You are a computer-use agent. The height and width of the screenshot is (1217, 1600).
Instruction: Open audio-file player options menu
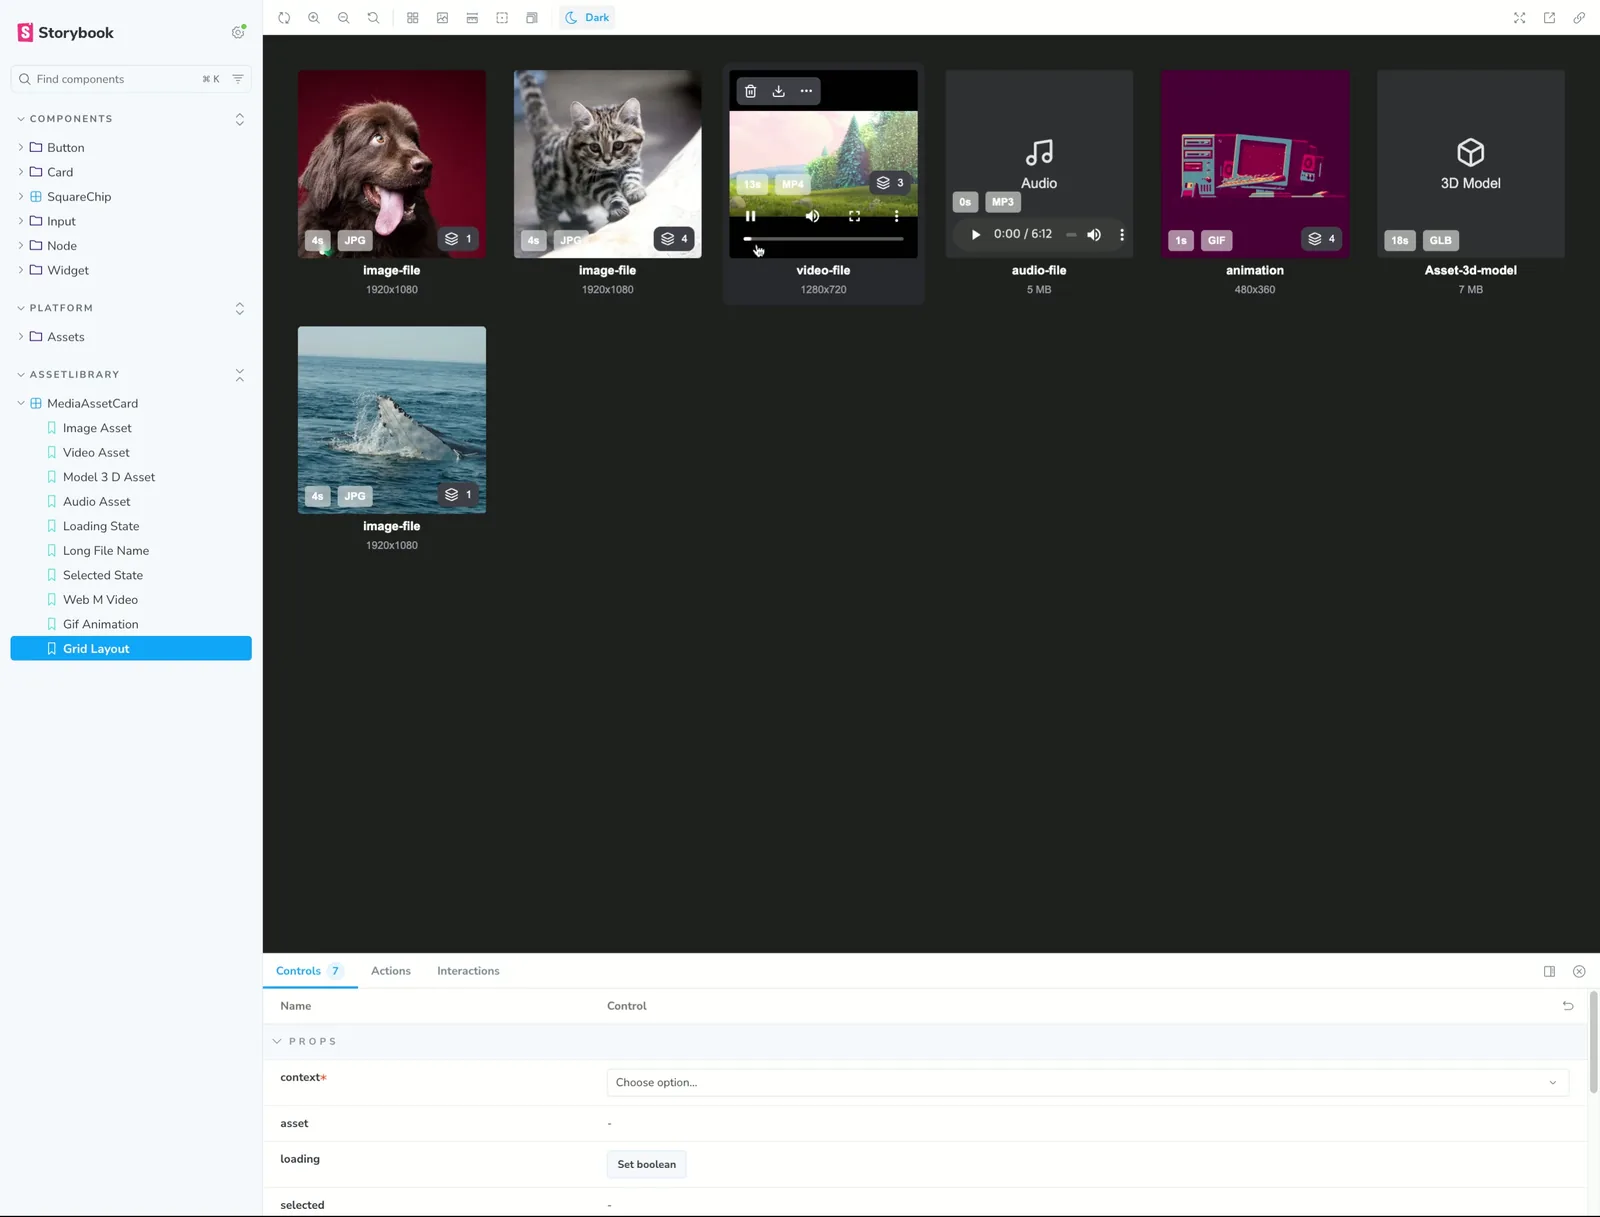tap(1122, 235)
